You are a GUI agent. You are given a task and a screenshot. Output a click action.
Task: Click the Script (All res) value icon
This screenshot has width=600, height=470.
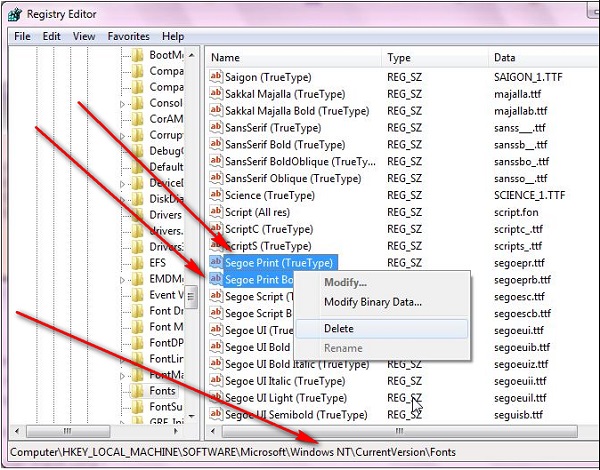tap(215, 213)
